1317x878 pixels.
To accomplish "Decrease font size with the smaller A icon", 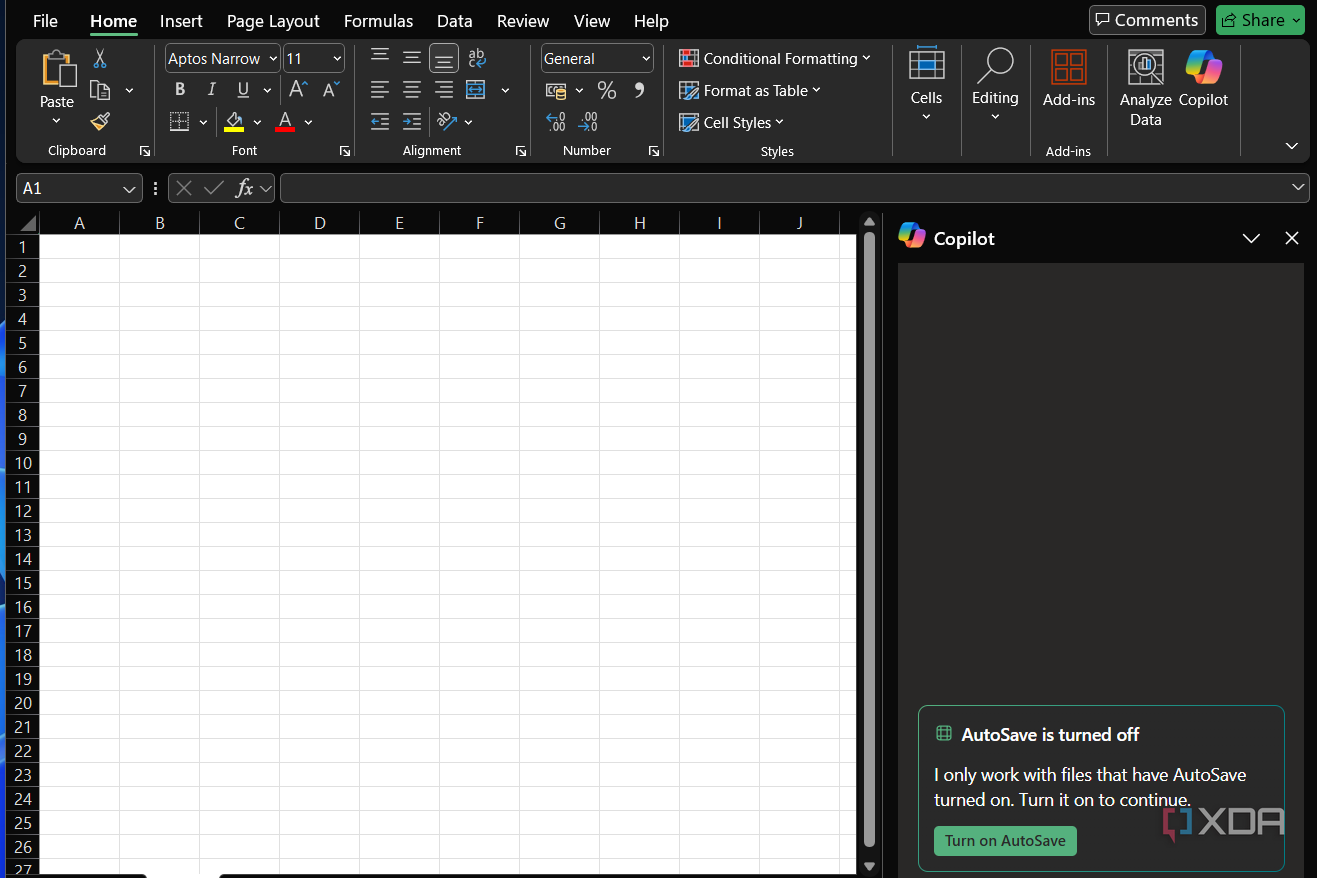I will (331, 89).
